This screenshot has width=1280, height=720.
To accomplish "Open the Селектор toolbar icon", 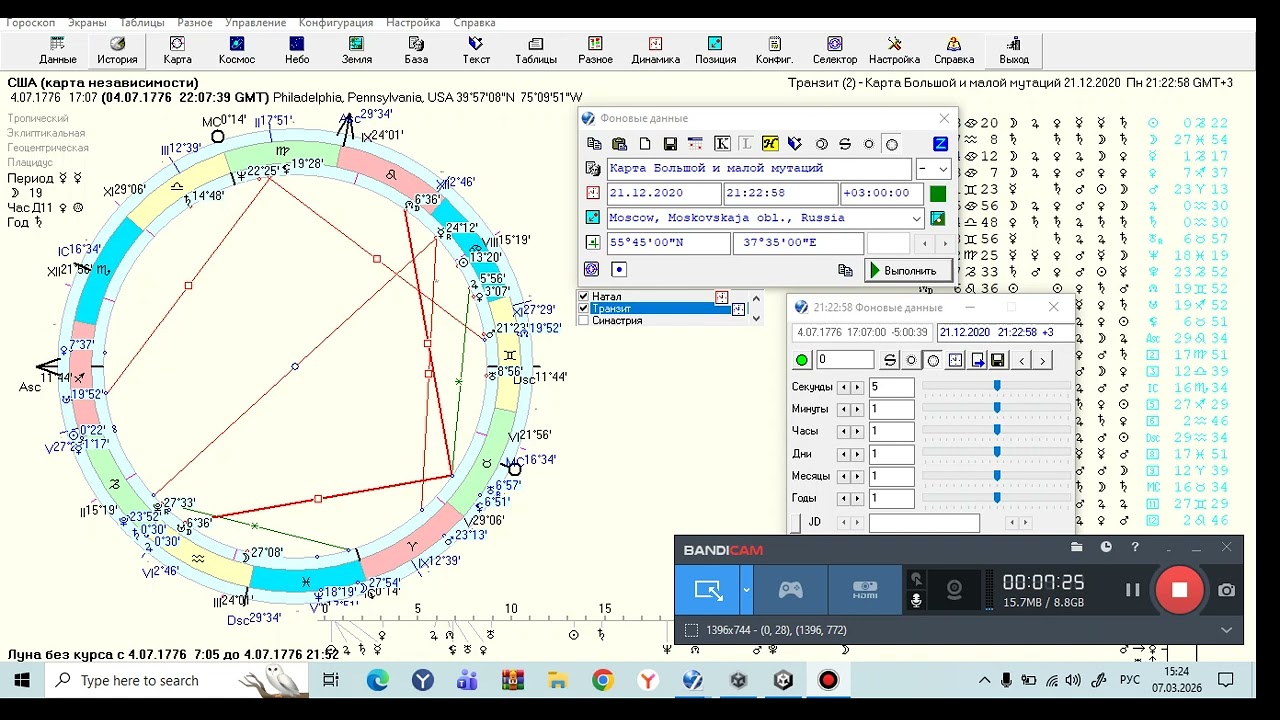I will pyautogui.click(x=835, y=50).
